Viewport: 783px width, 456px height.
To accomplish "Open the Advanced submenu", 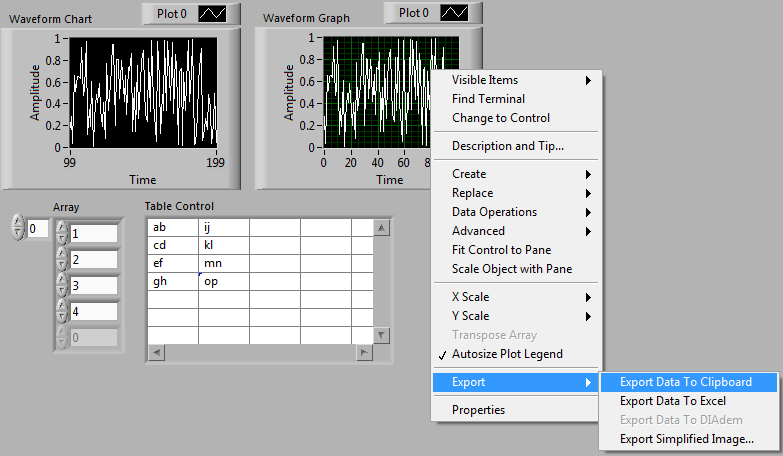I will coord(516,231).
